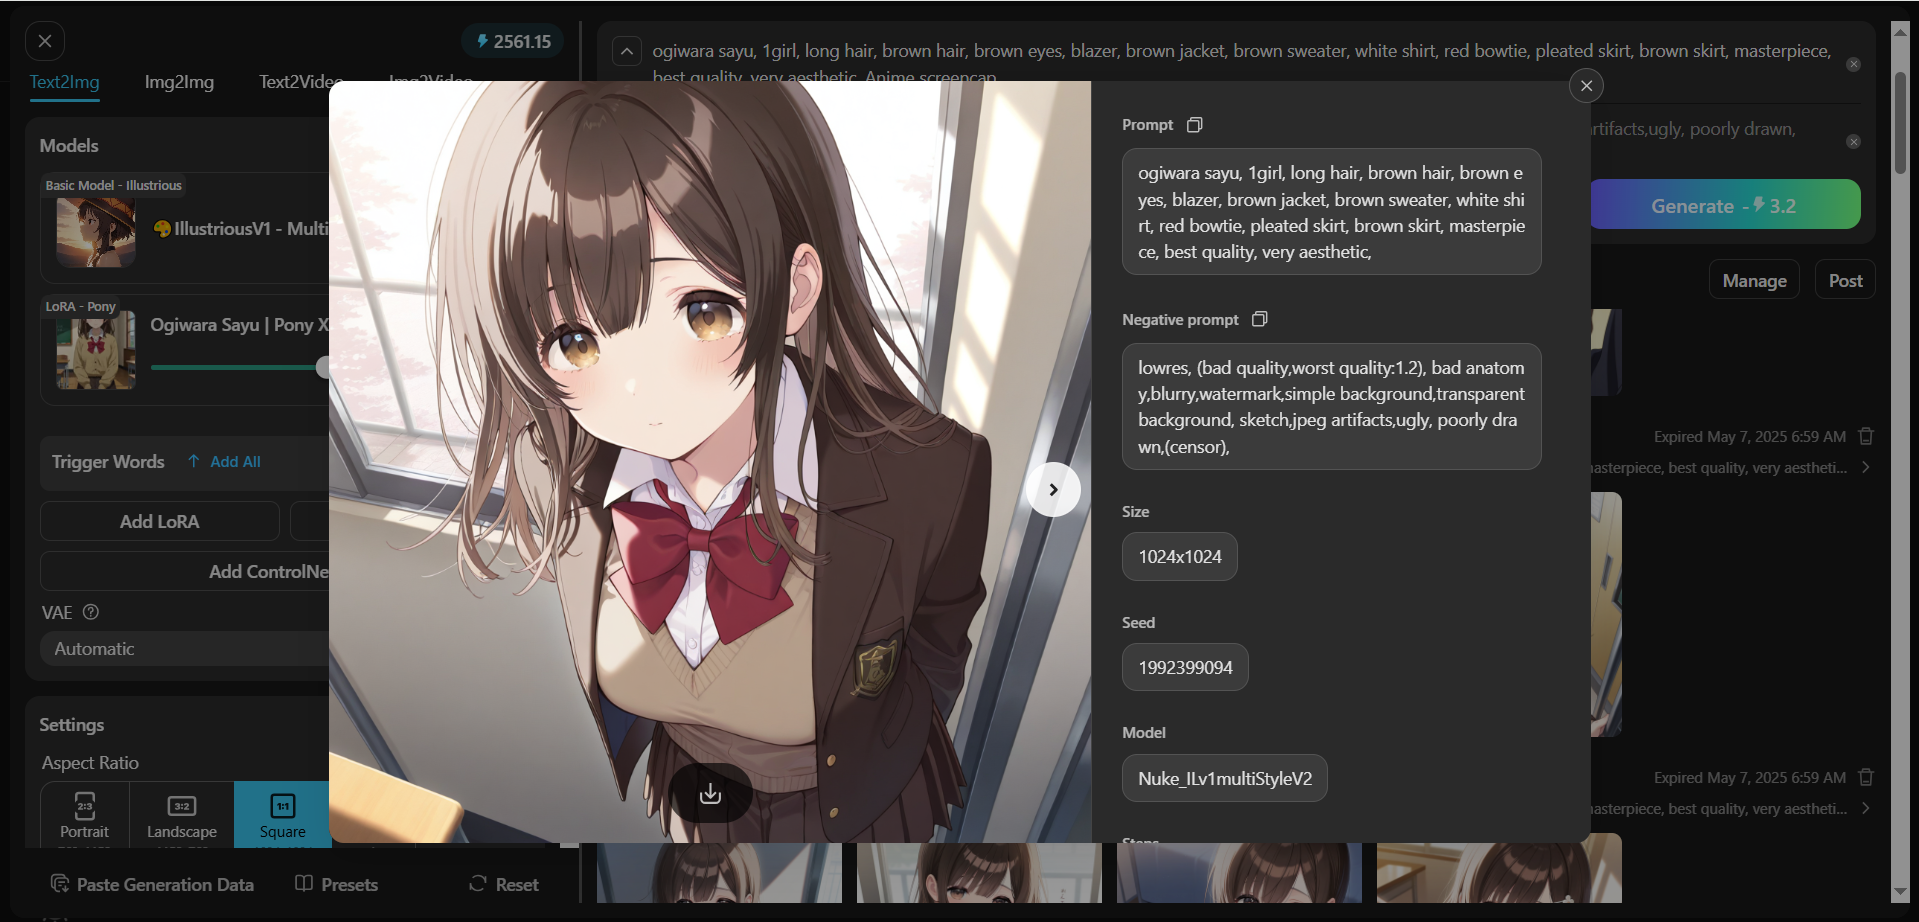This screenshot has width=1919, height=922.
Task: Click the credits balance 2561.15
Action: [513, 41]
